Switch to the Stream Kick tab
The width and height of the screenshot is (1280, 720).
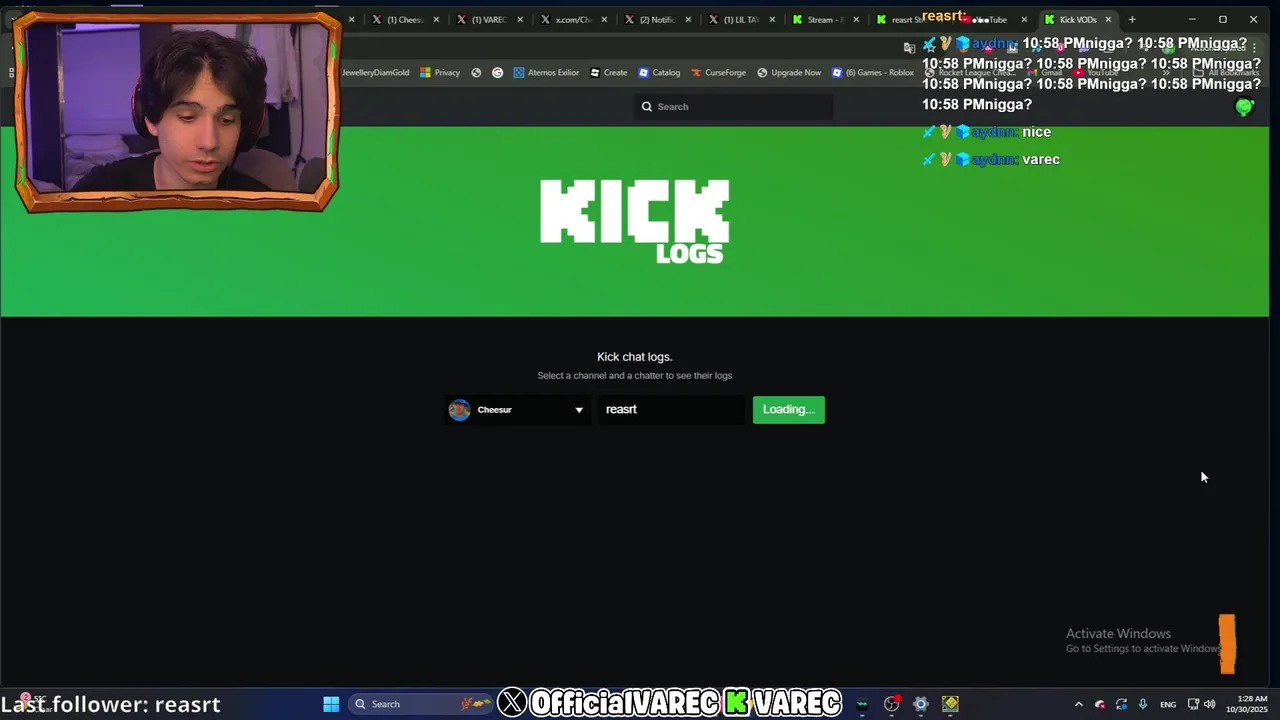pyautogui.click(x=824, y=19)
